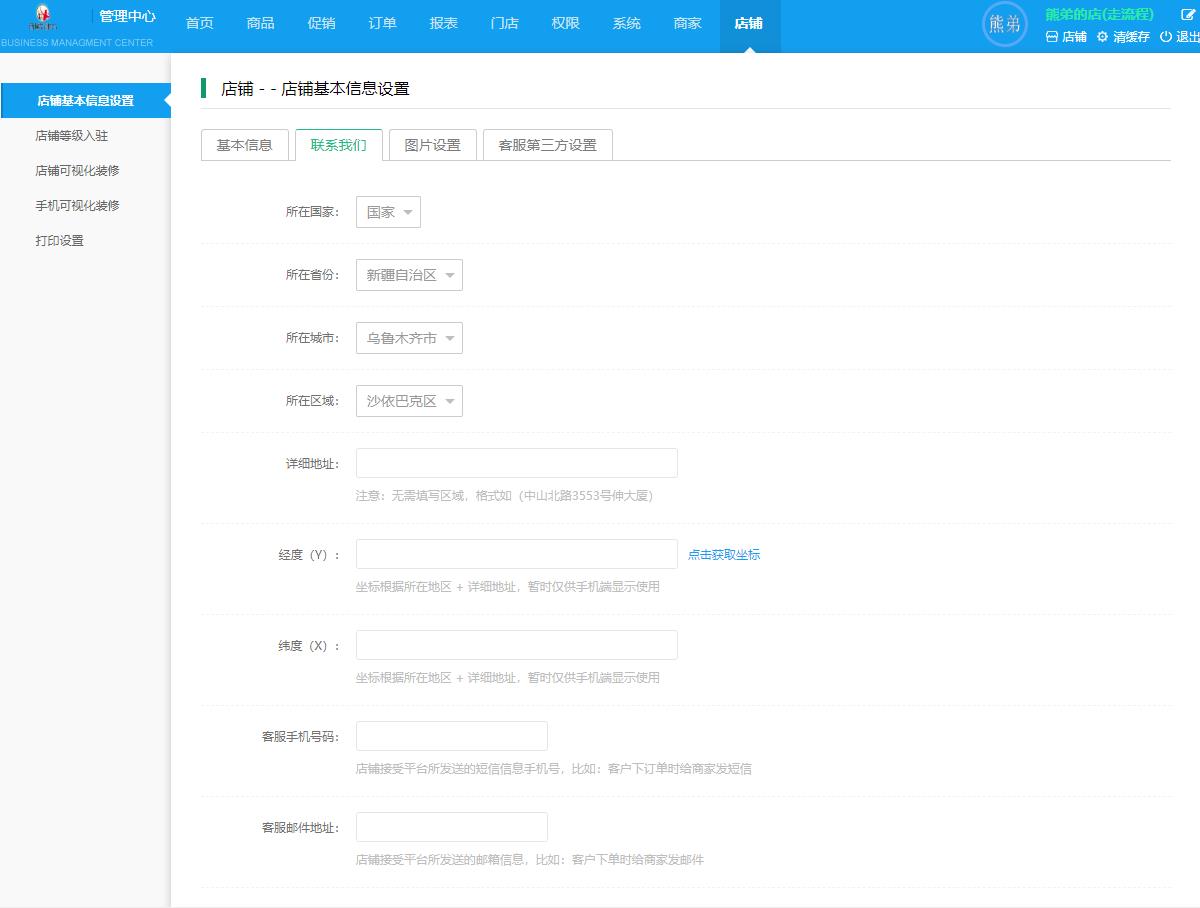Screen dimensions: 1200x908
Task: Open the 门店 top menu
Action: tap(505, 23)
